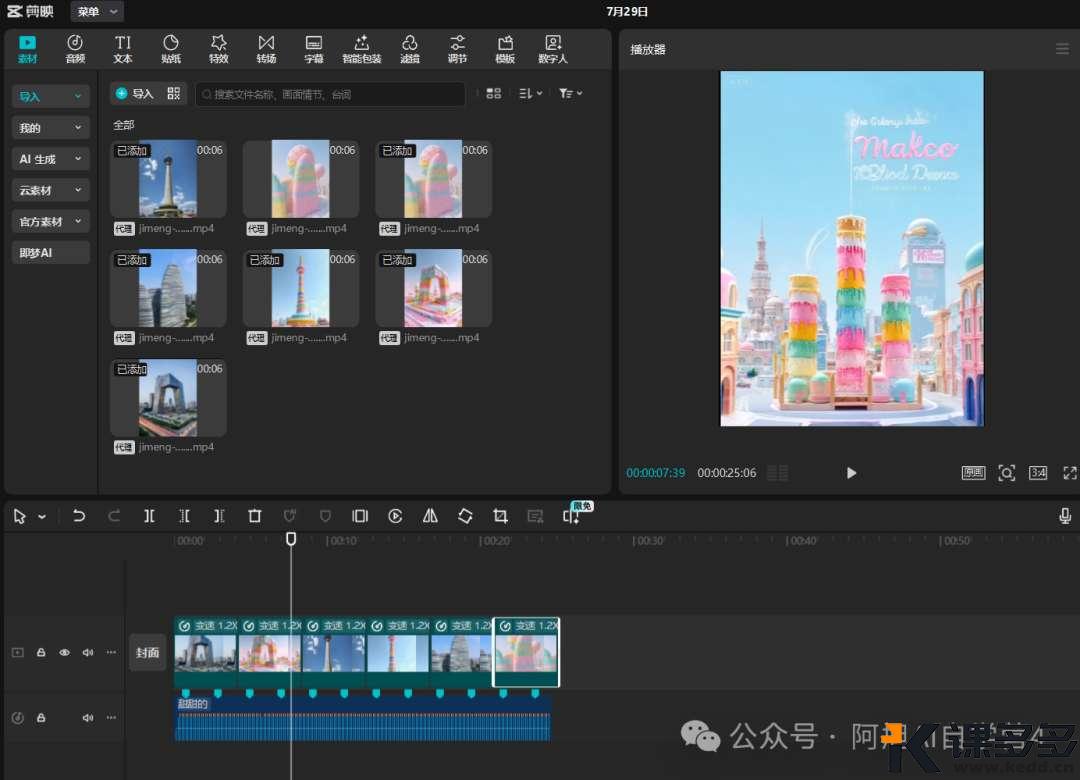Viewport: 1080px width, 780px height.
Task: Click the freeze frame tool
Action: [360, 515]
